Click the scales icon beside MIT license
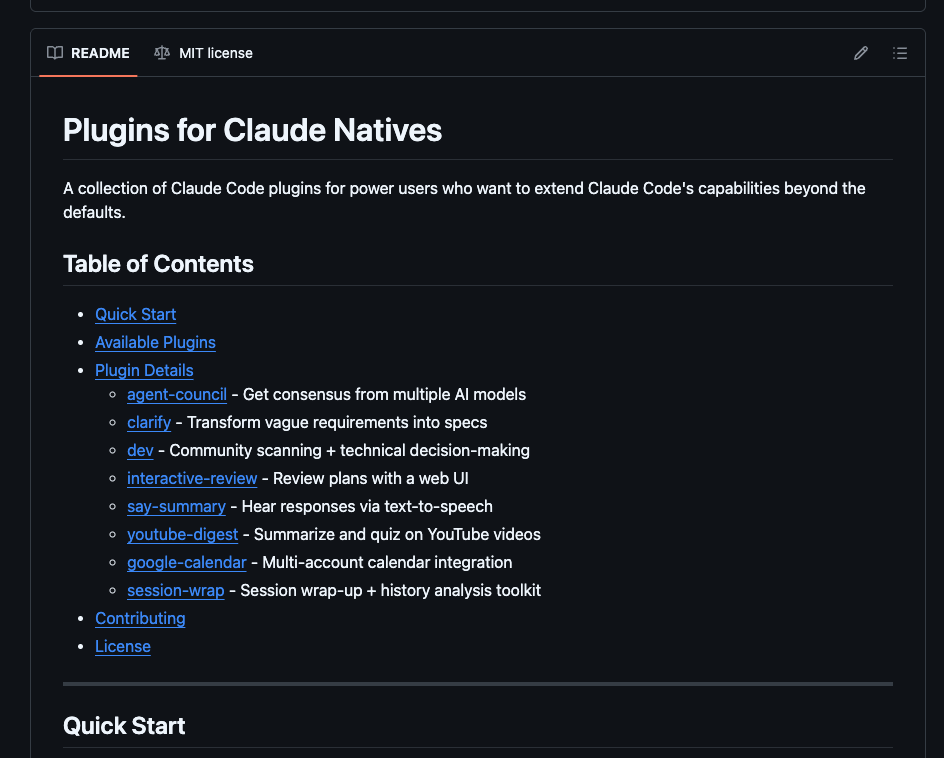Screen dimensions: 944x758 pos(161,53)
